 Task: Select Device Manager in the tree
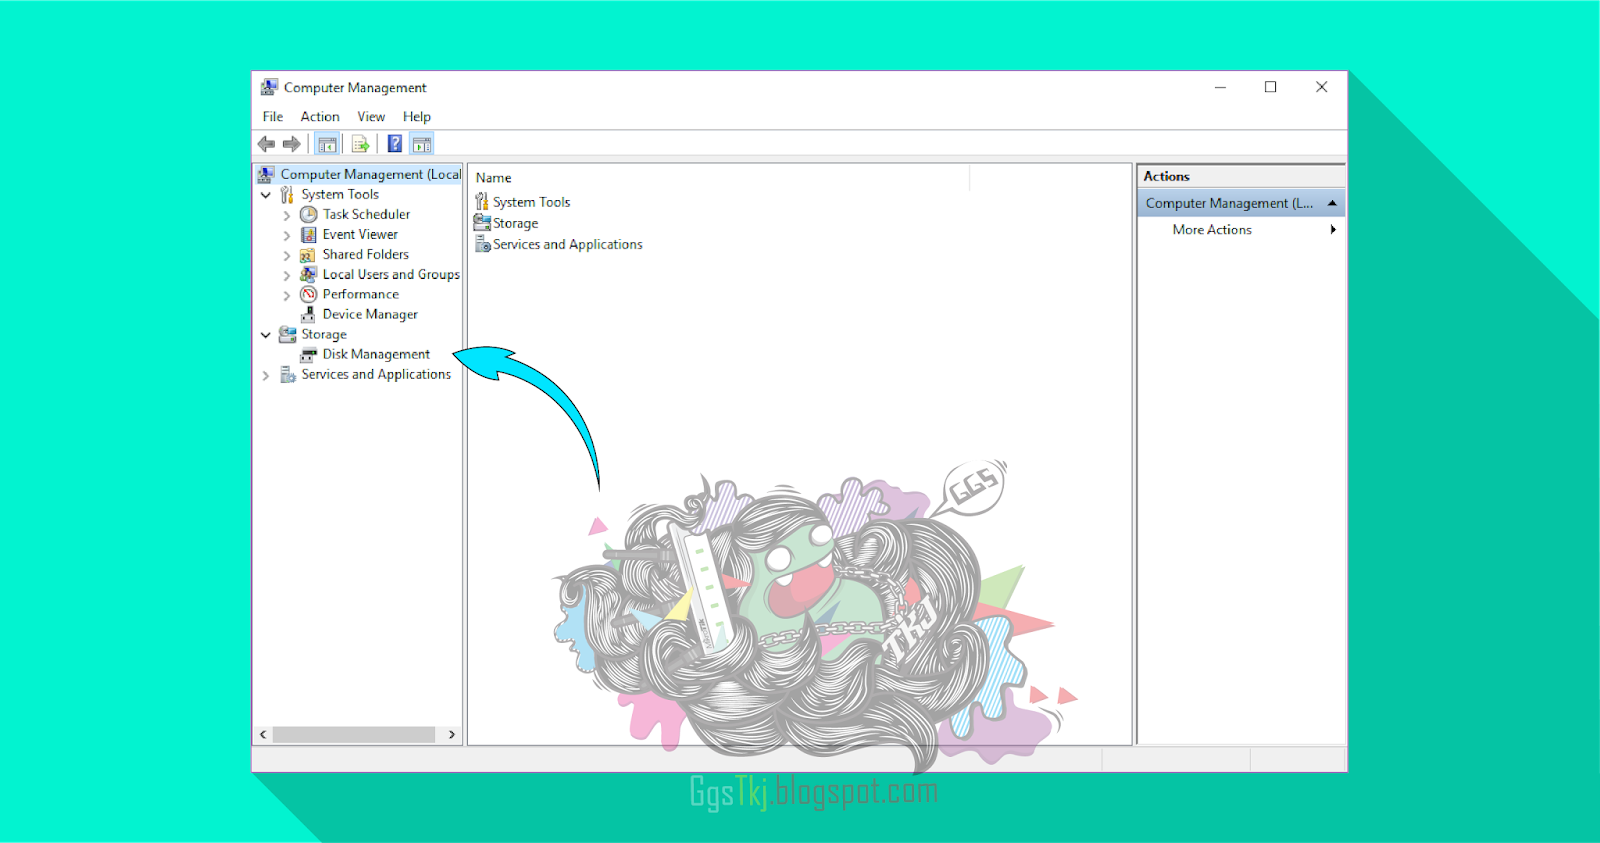[x=370, y=314]
